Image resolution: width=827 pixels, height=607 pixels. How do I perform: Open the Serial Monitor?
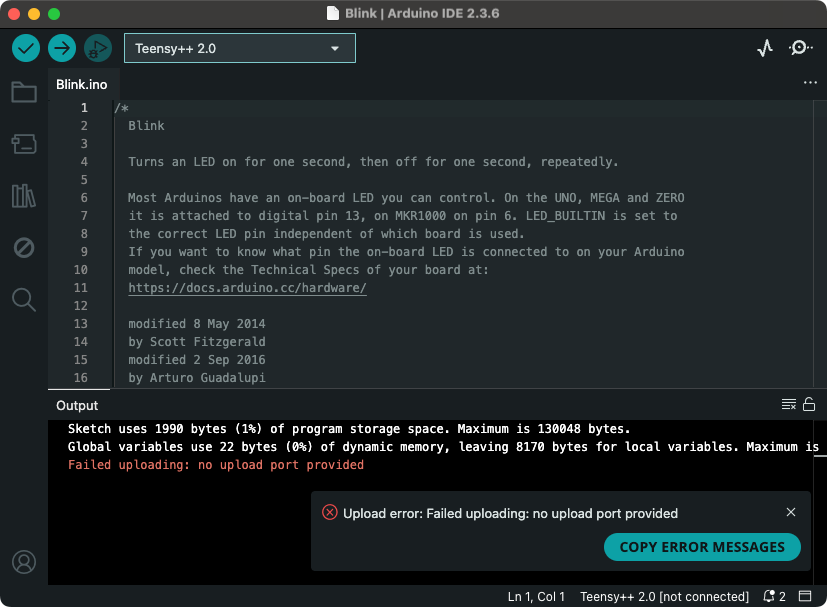pyautogui.click(x=801, y=48)
